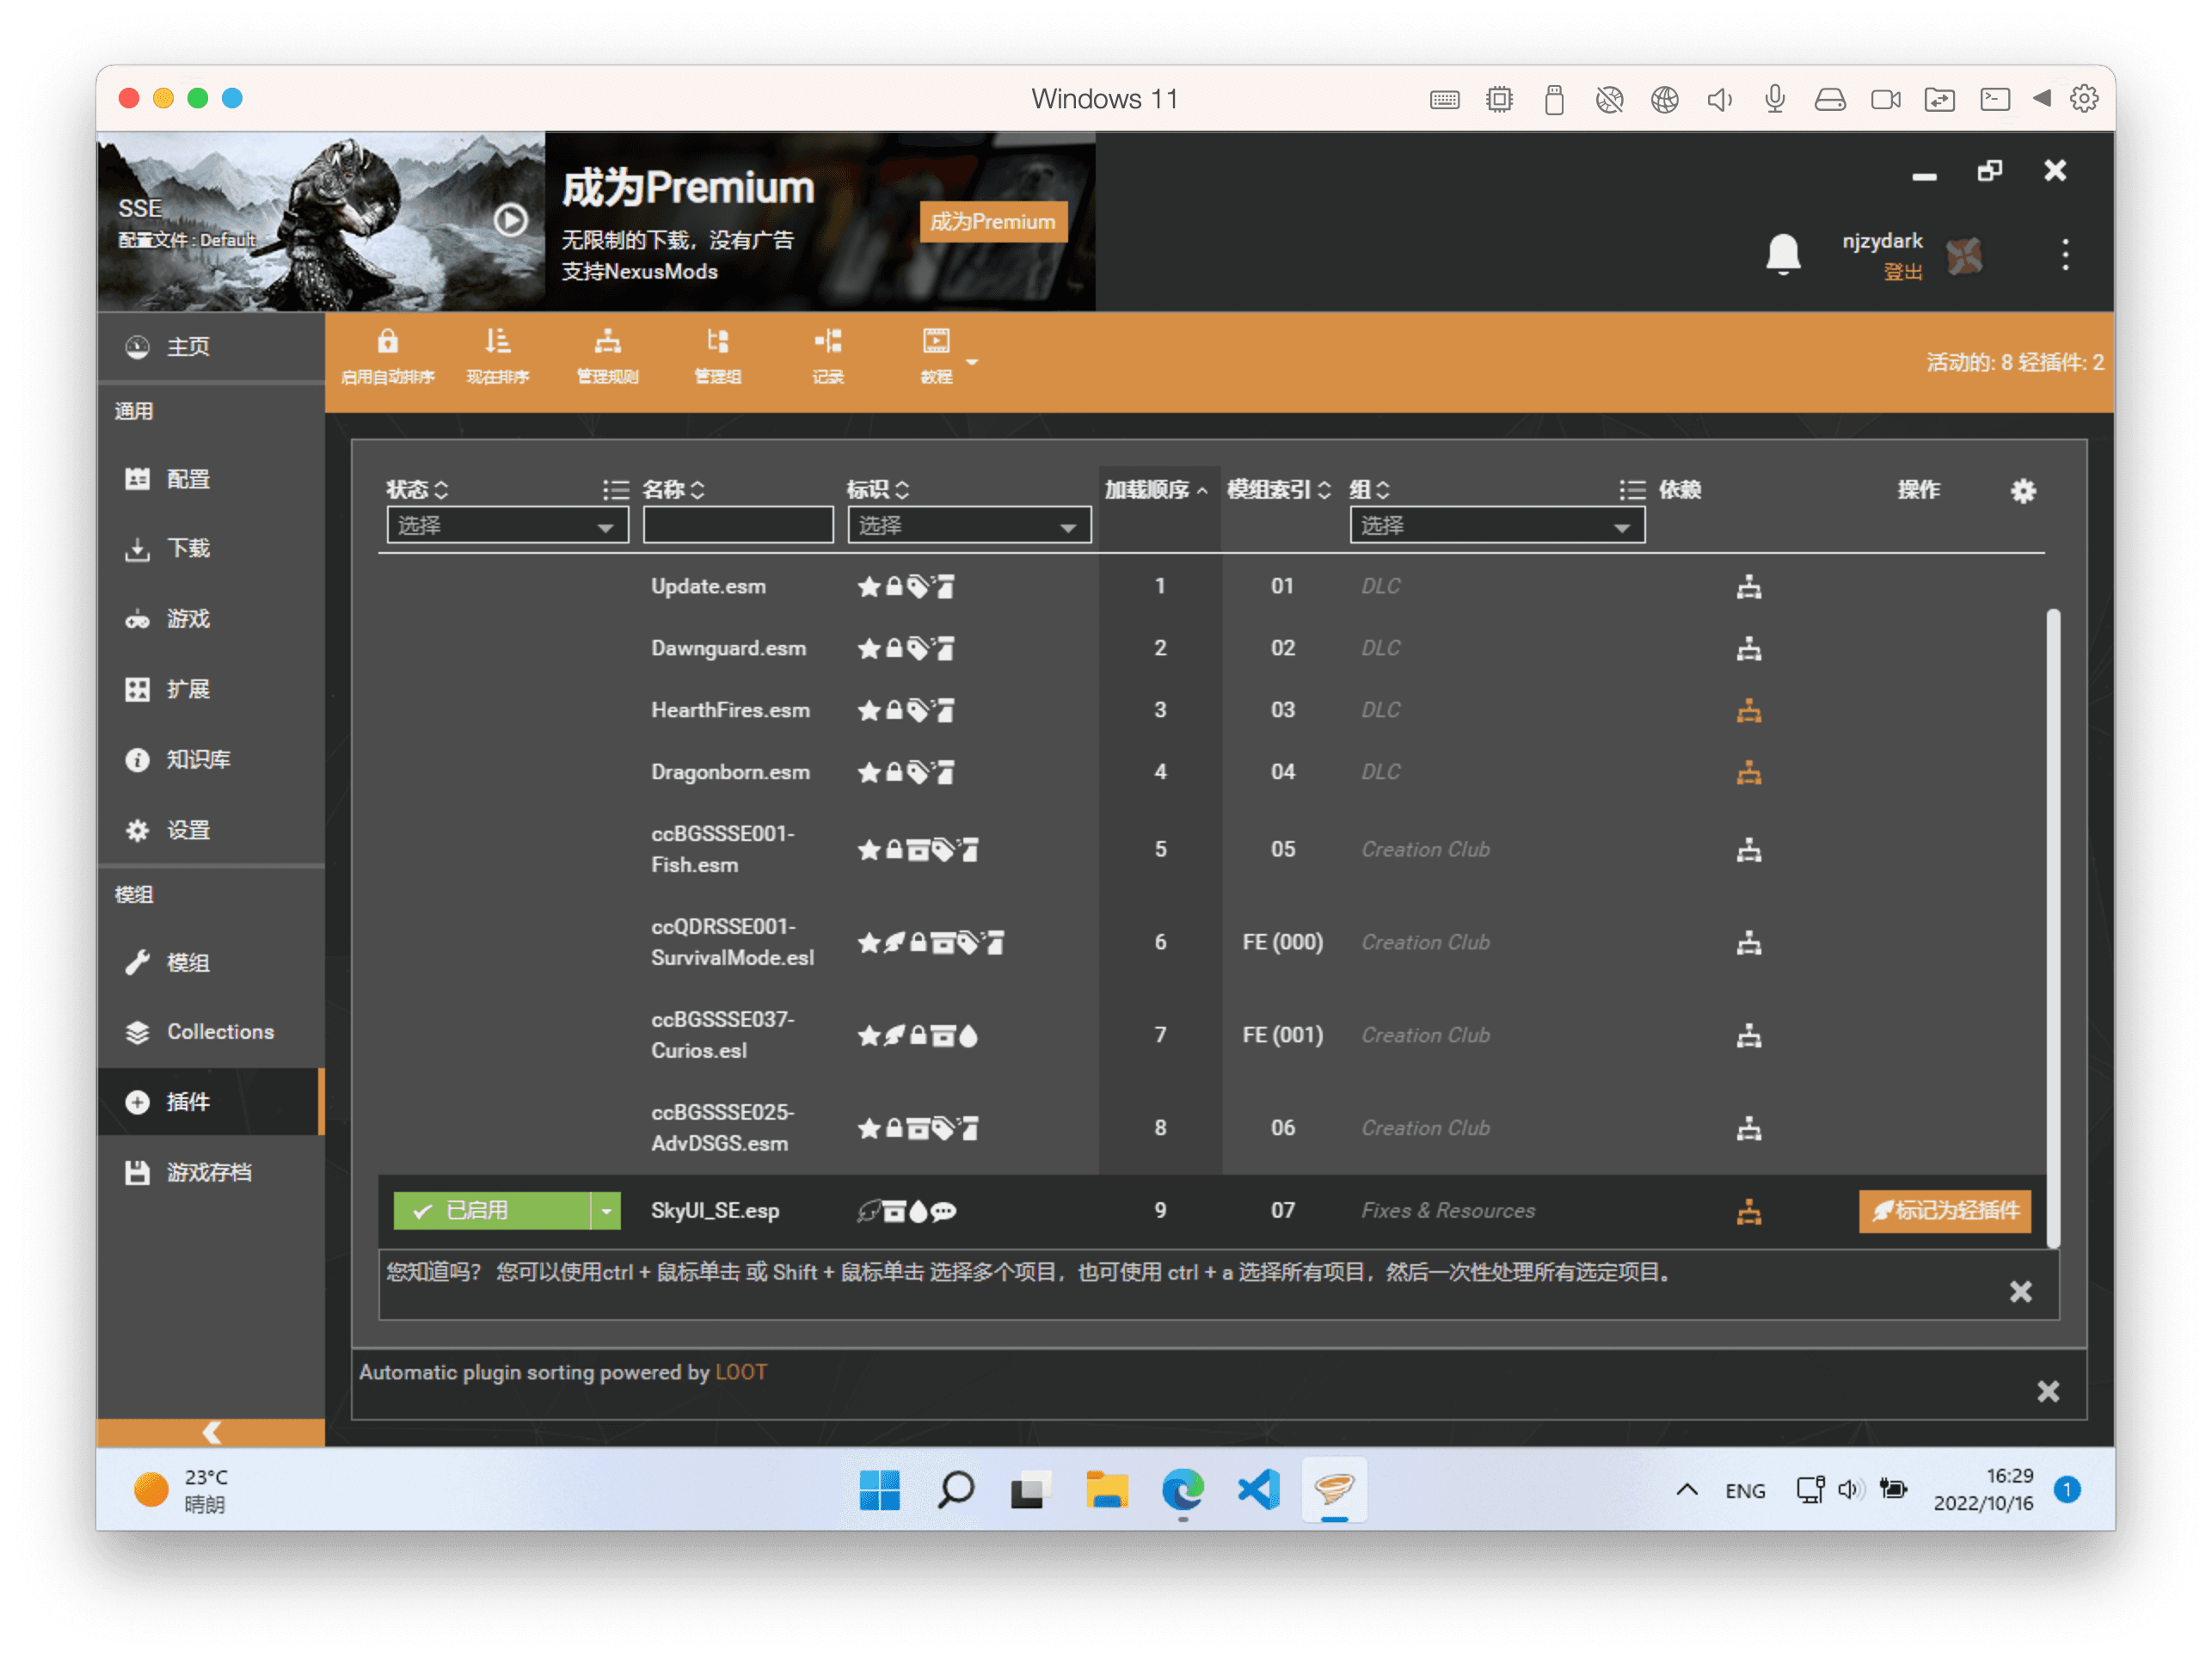Sort by the 名称 column header

coord(673,489)
